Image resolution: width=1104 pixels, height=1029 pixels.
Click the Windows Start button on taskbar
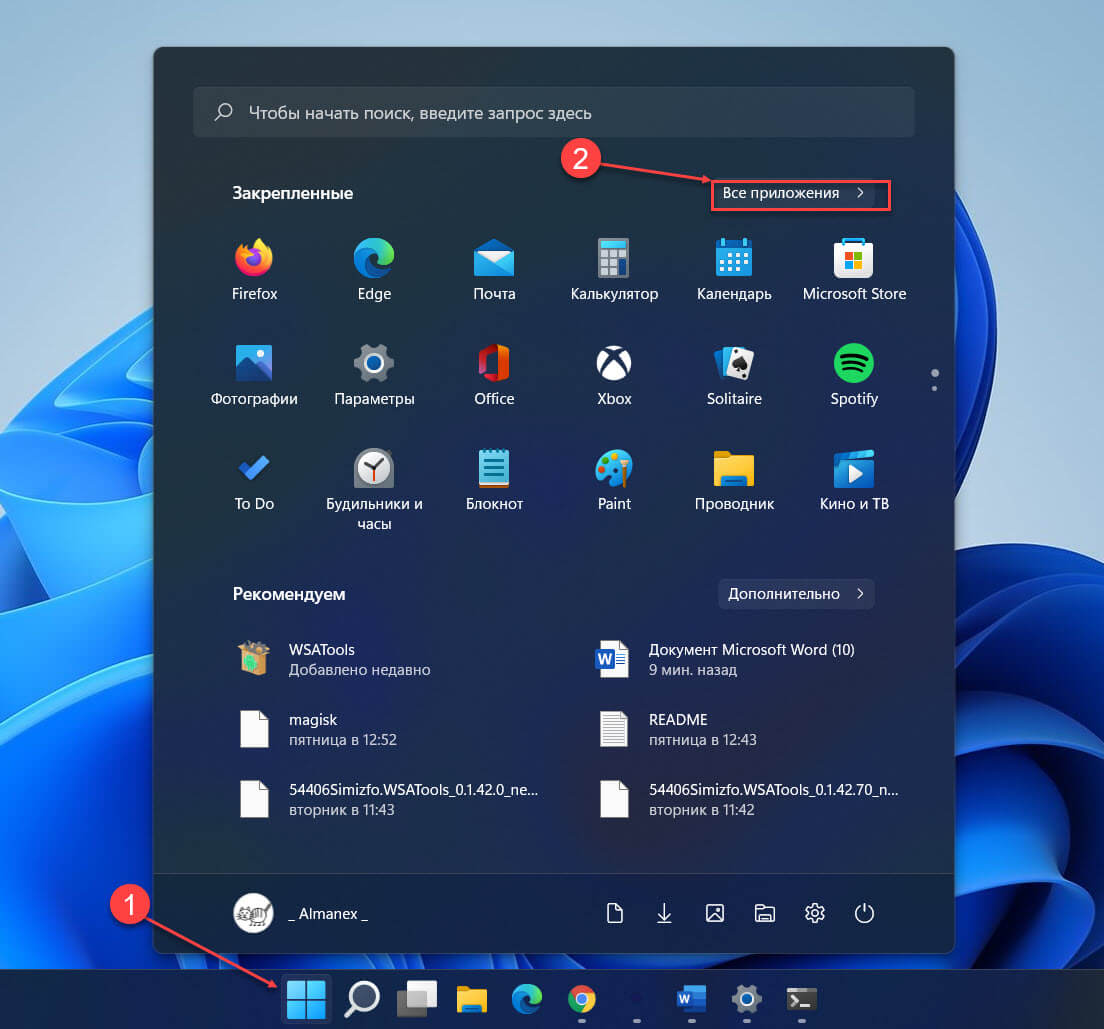point(306,999)
